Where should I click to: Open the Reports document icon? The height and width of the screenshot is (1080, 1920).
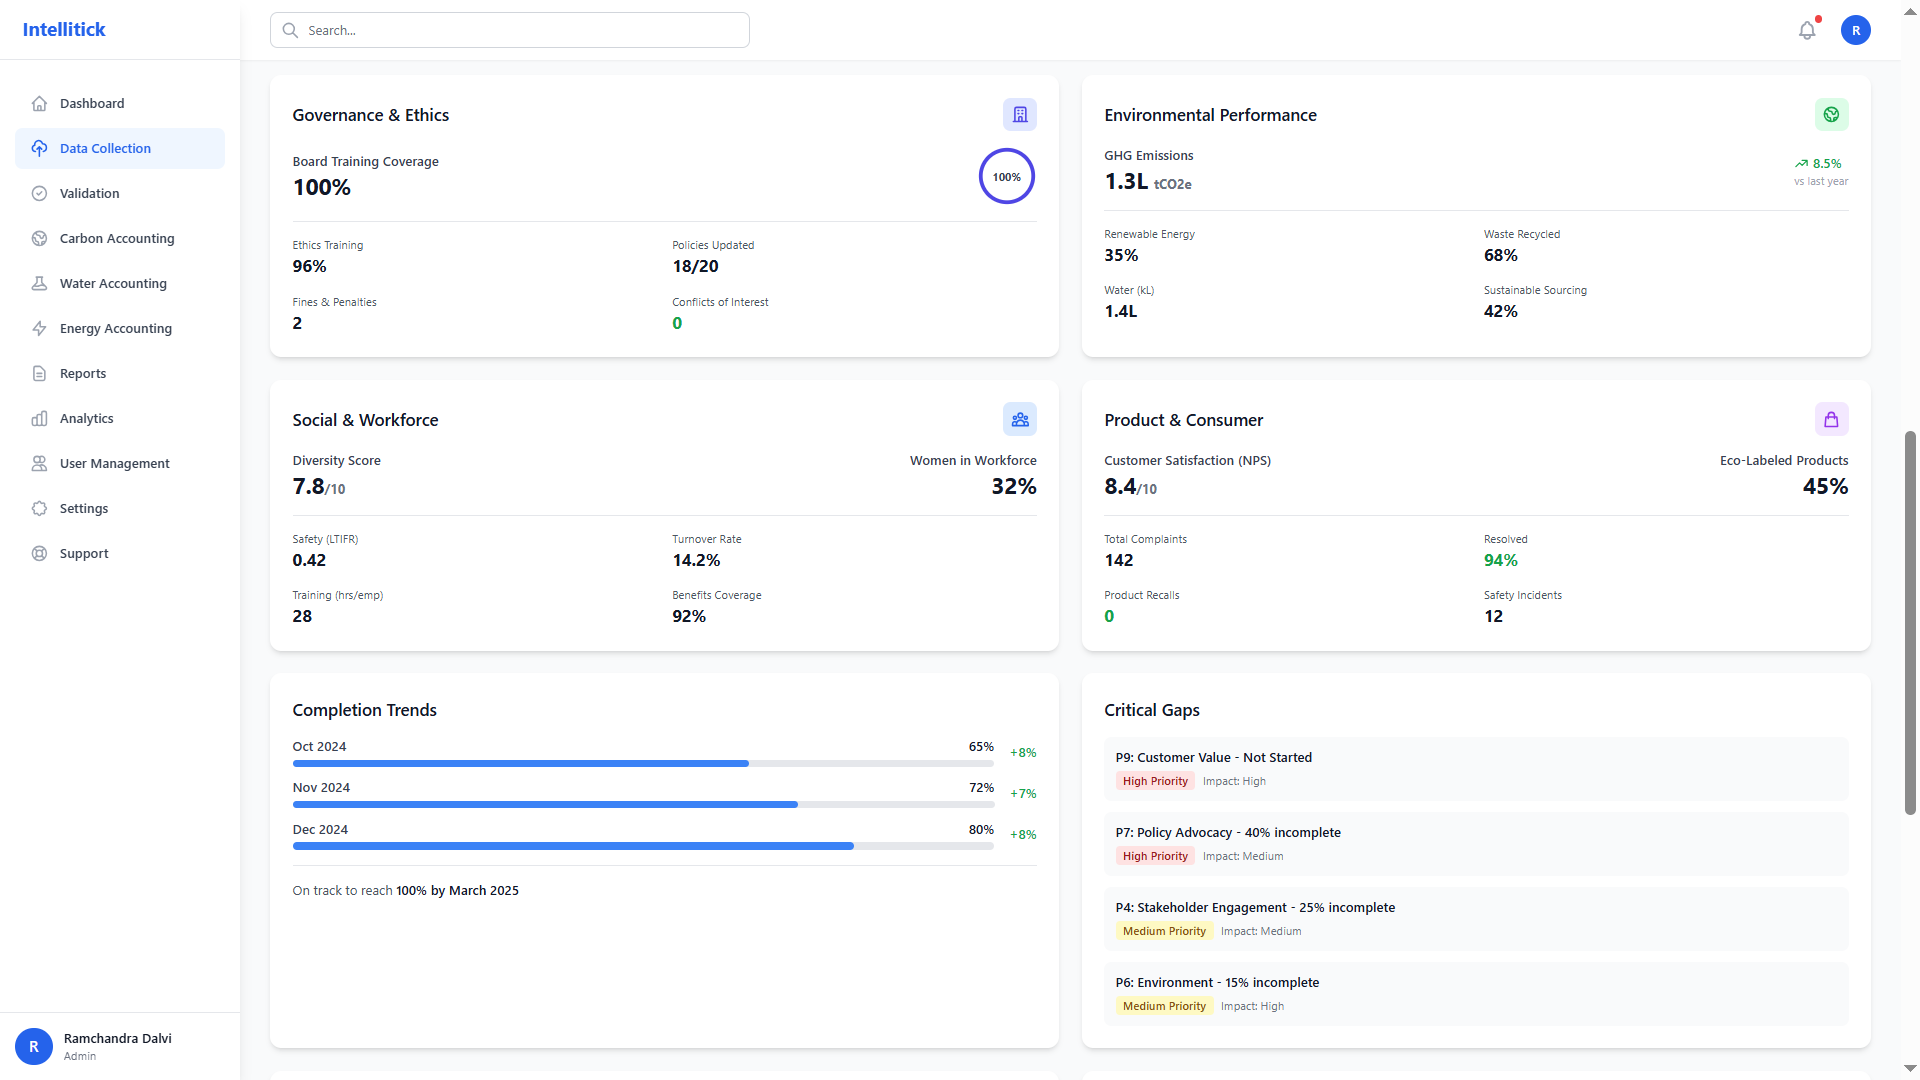click(x=39, y=373)
